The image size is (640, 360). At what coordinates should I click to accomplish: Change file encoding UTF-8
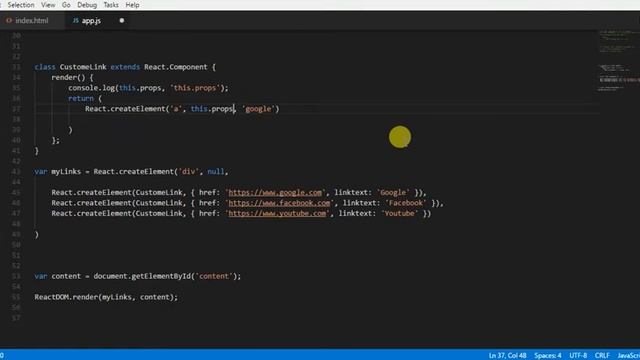[x=578, y=356]
